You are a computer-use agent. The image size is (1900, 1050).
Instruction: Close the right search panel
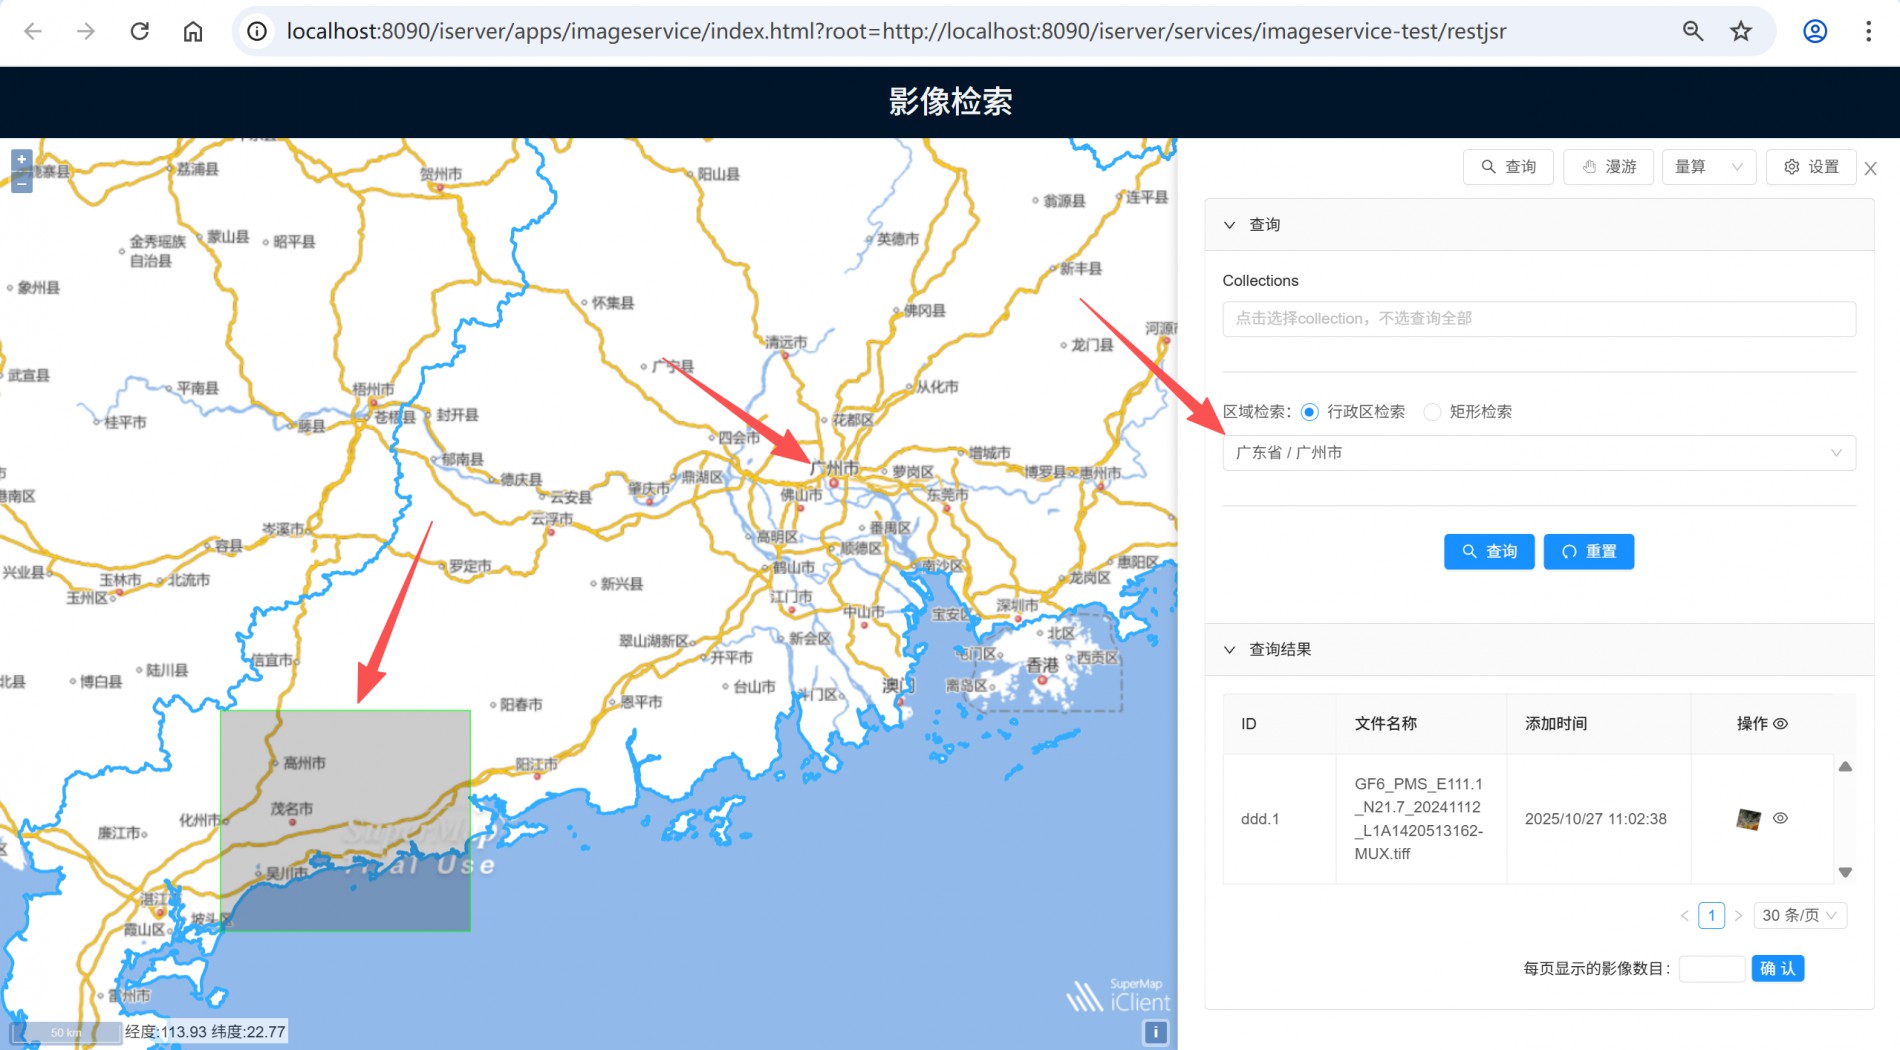coord(1870,168)
